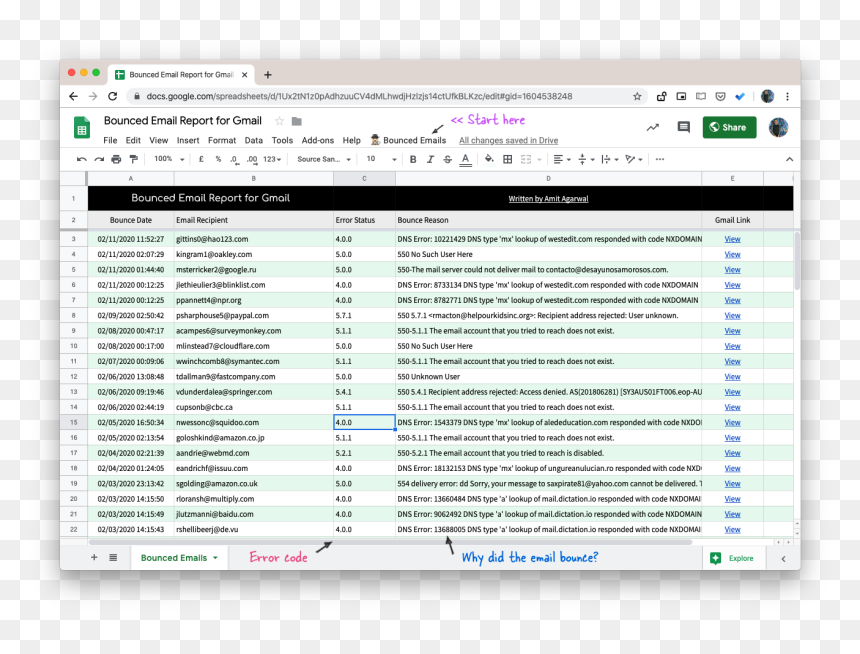The width and height of the screenshot is (860, 654).
Task: Open the Edit menu
Action: [x=133, y=140]
